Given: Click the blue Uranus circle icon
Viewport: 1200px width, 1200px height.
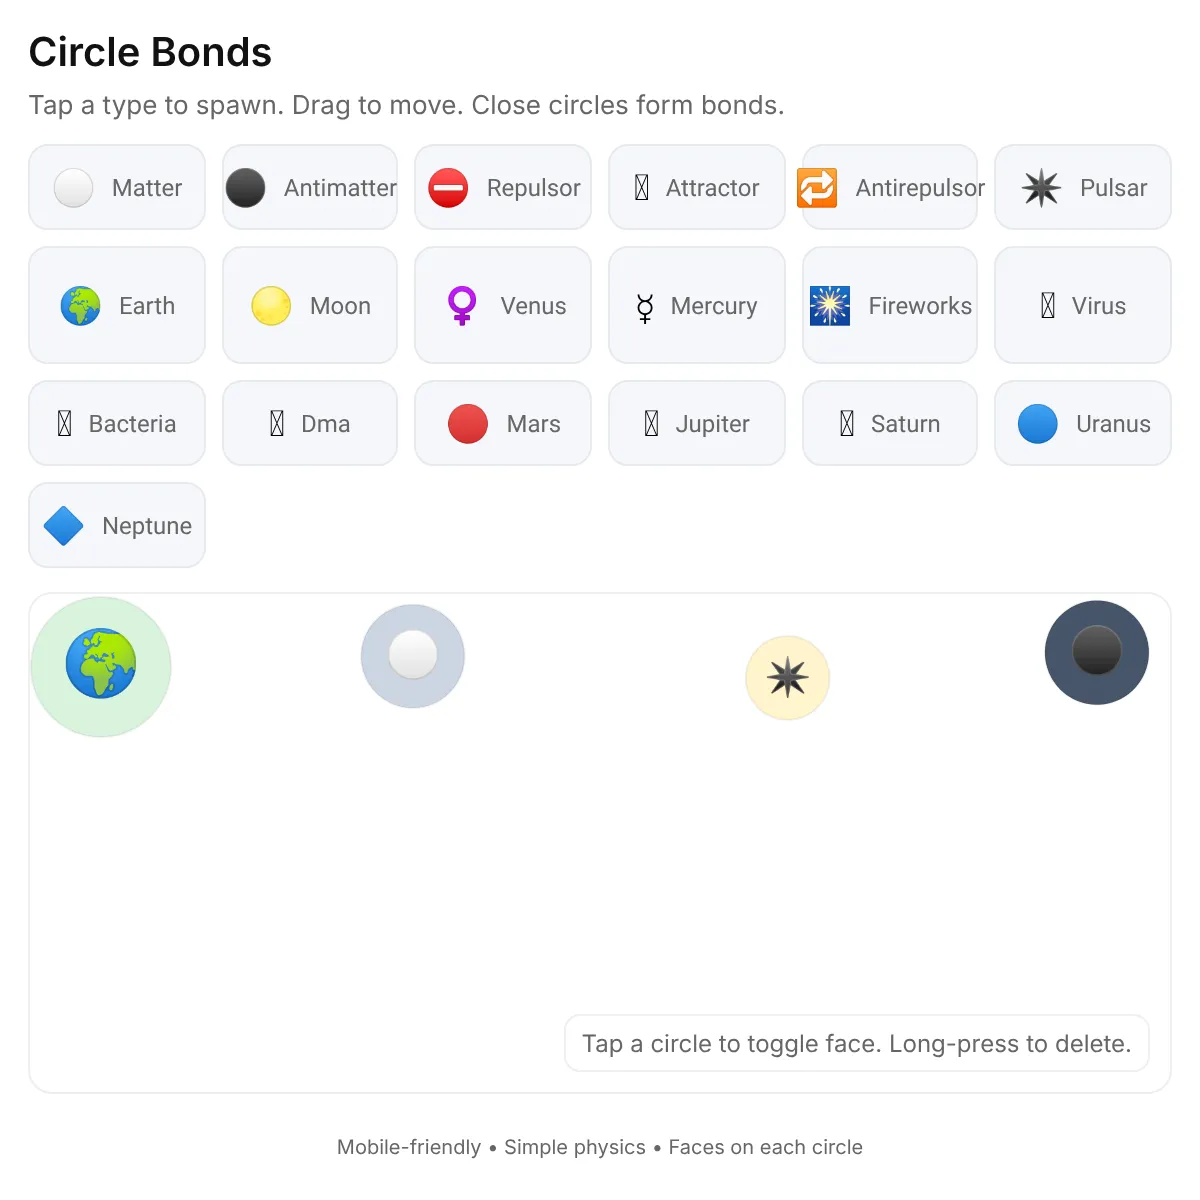Looking at the screenshot, I should click(x=1038, y=423).
